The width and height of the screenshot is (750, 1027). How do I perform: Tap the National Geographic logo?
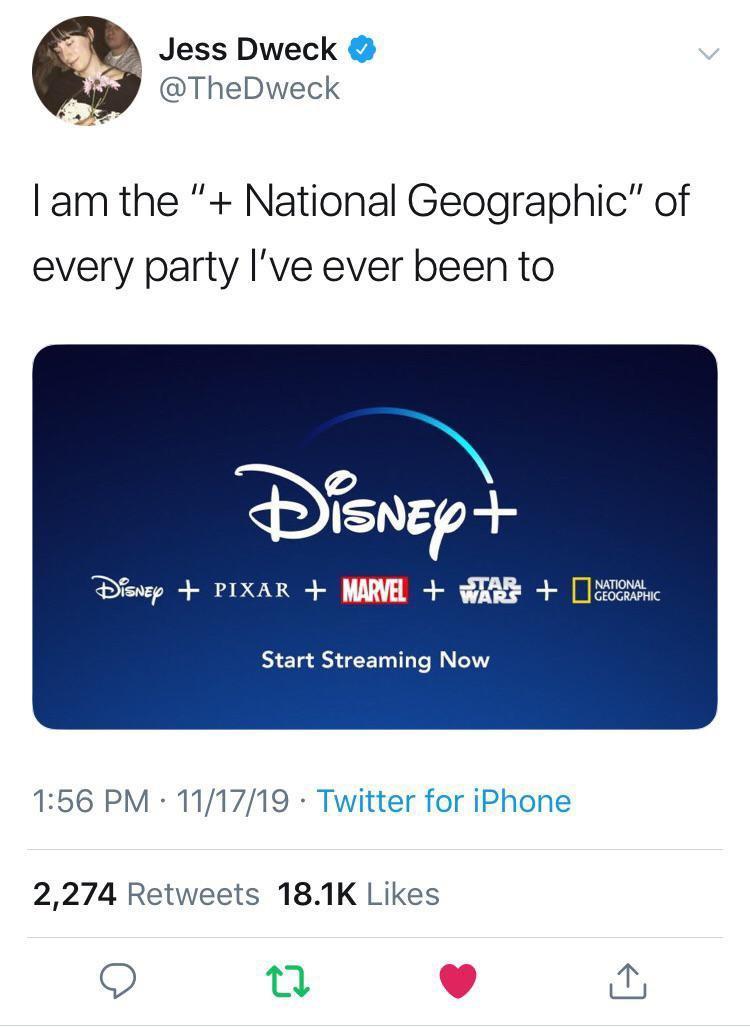click(614, 589)
